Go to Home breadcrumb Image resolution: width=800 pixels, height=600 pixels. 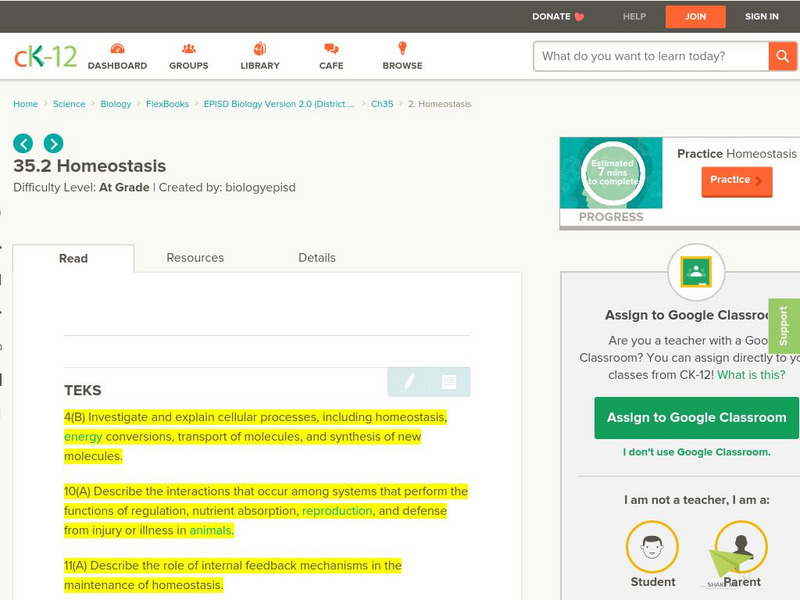(x=26, y=104)
